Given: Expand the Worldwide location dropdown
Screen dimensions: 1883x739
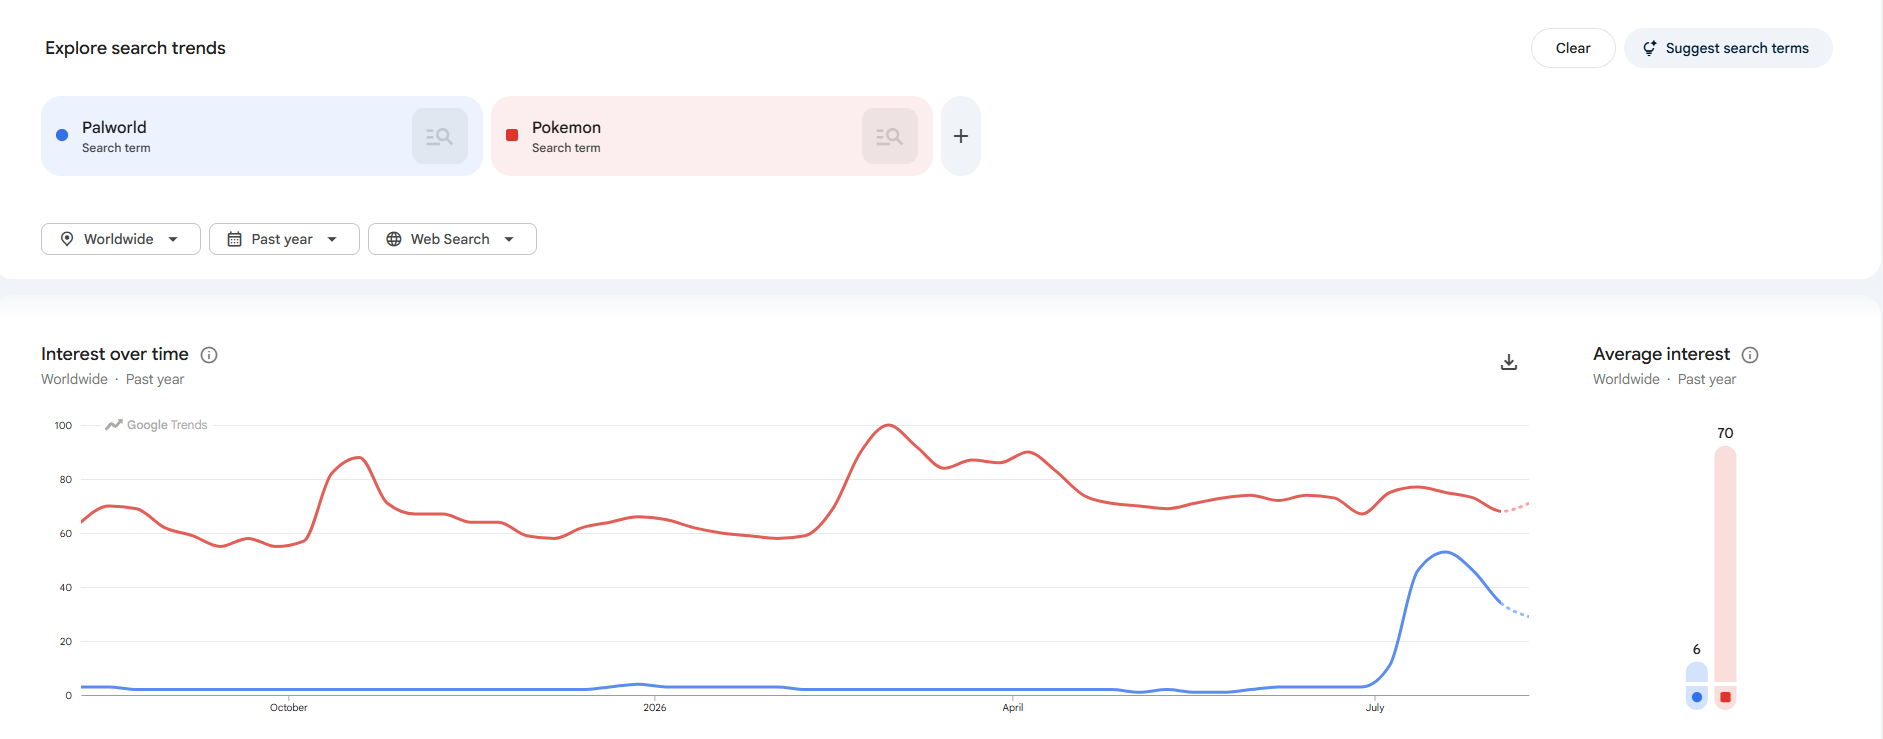Looking at the screenshot, I should click(121, 239).
